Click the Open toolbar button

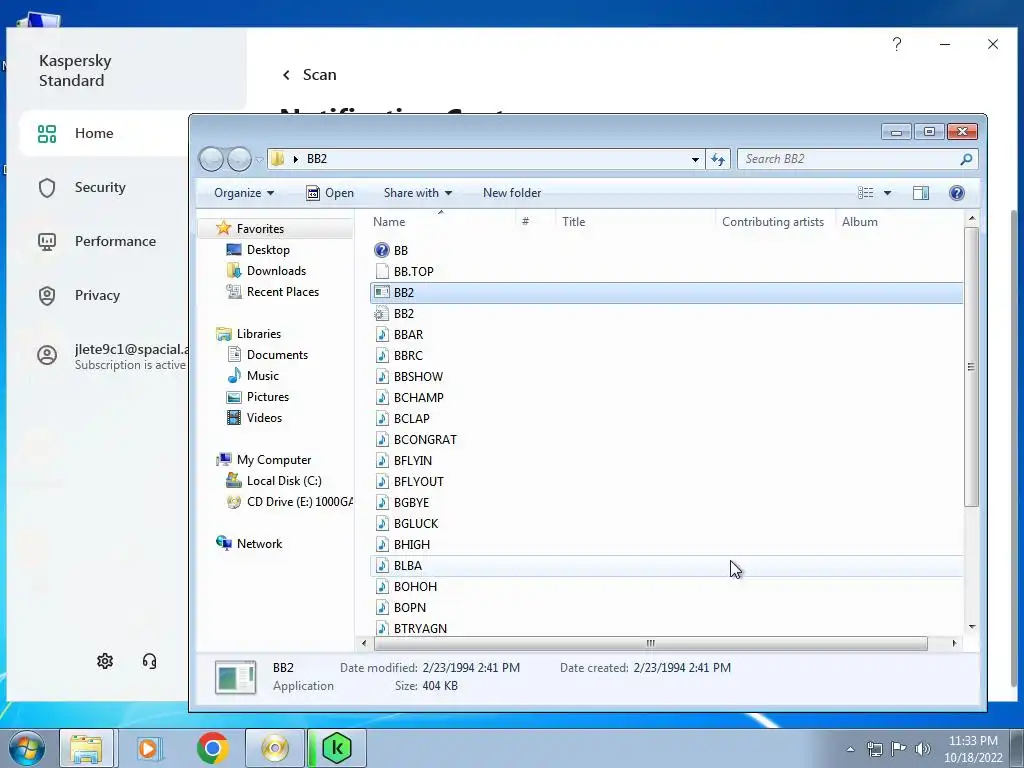(330, 193)
